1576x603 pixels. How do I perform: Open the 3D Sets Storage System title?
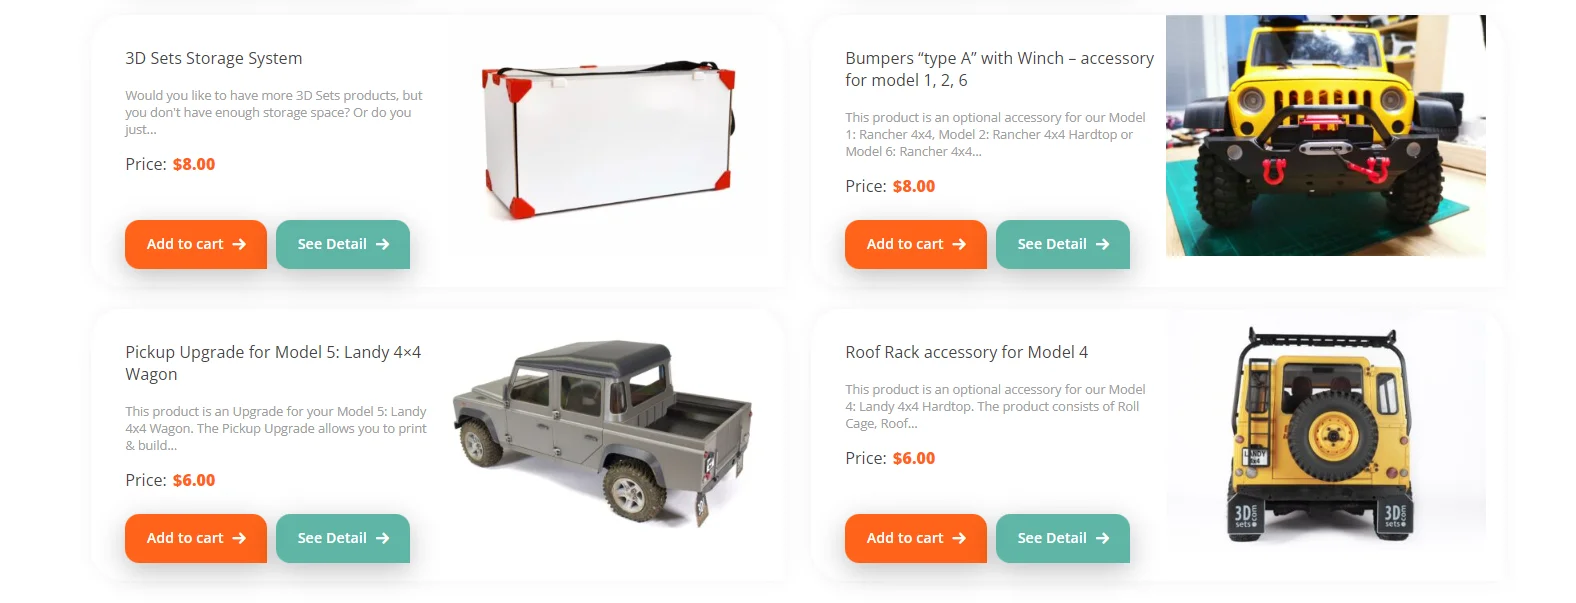pyautogui.click(x=214, y=58)
